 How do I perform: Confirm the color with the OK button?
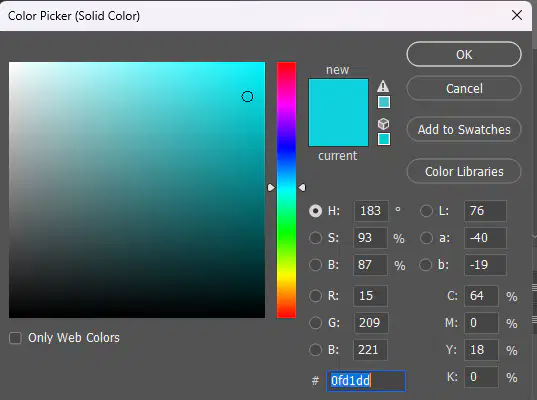coord(464,54)
